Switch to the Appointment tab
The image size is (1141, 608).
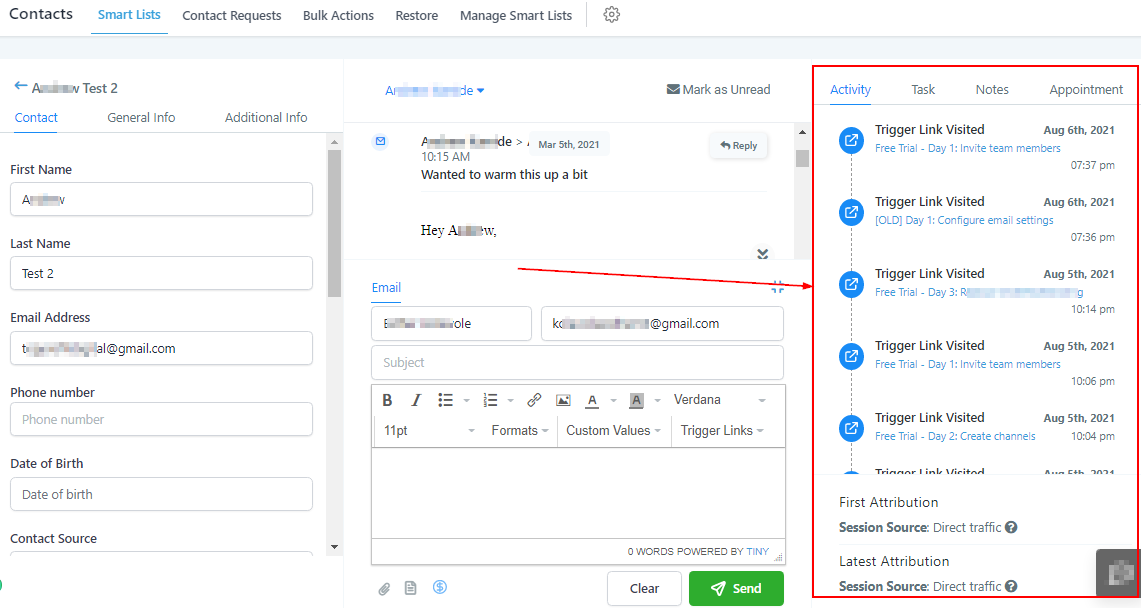click(1086, 89)
